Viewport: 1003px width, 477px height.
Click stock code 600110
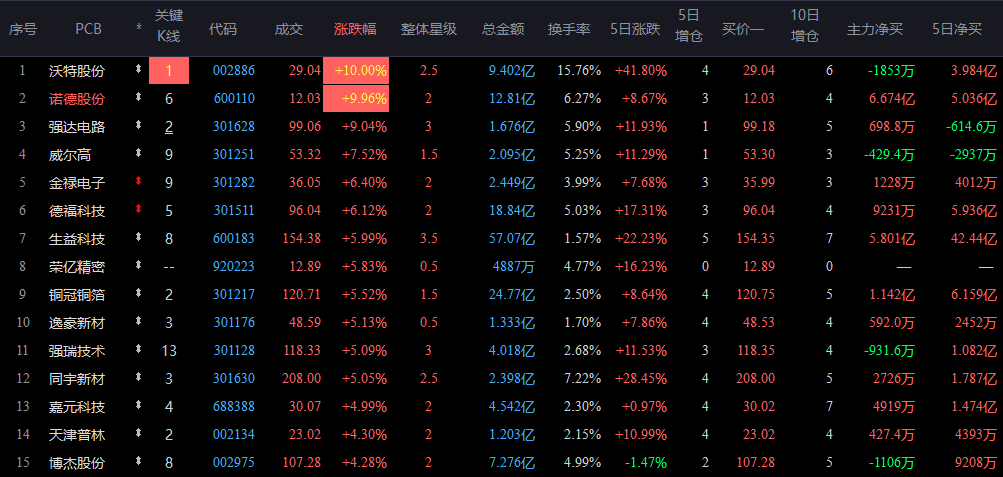point(233,99)
